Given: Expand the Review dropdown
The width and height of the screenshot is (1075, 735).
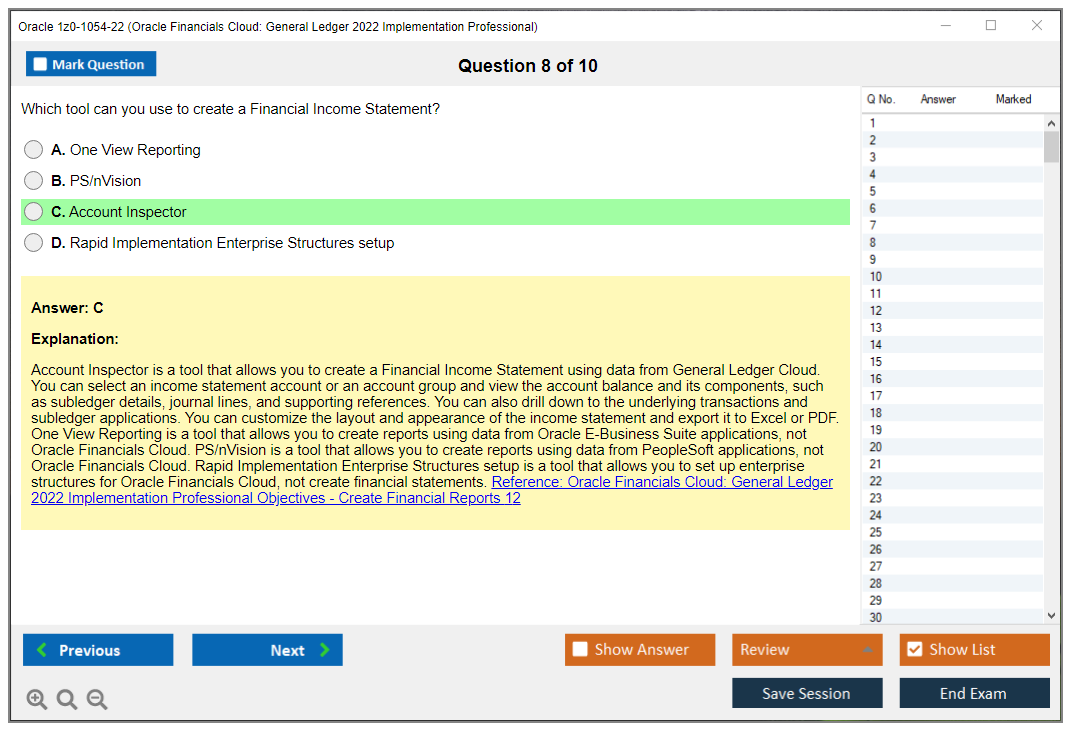Looking at the screenshot, I should pos(867,650).
